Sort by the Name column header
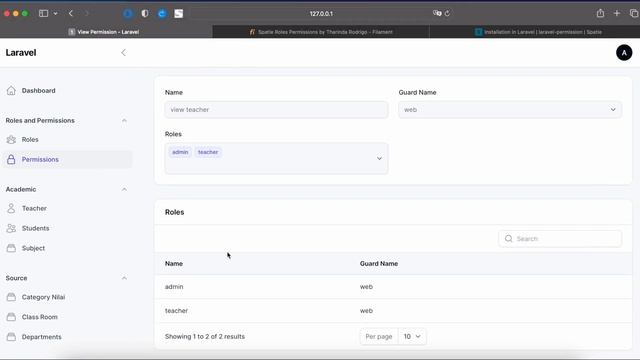Screen dimensions: 640x360 pos(174,264)
